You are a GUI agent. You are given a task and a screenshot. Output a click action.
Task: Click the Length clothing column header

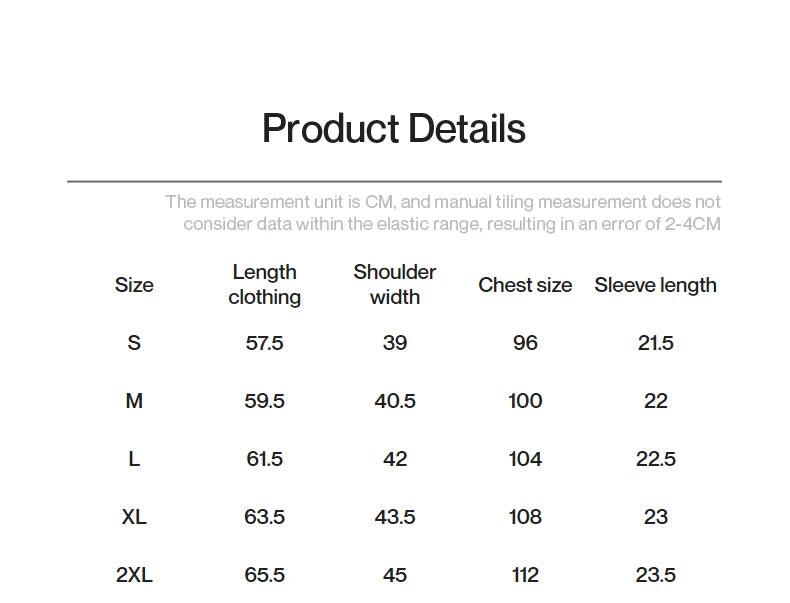point(264,285)
